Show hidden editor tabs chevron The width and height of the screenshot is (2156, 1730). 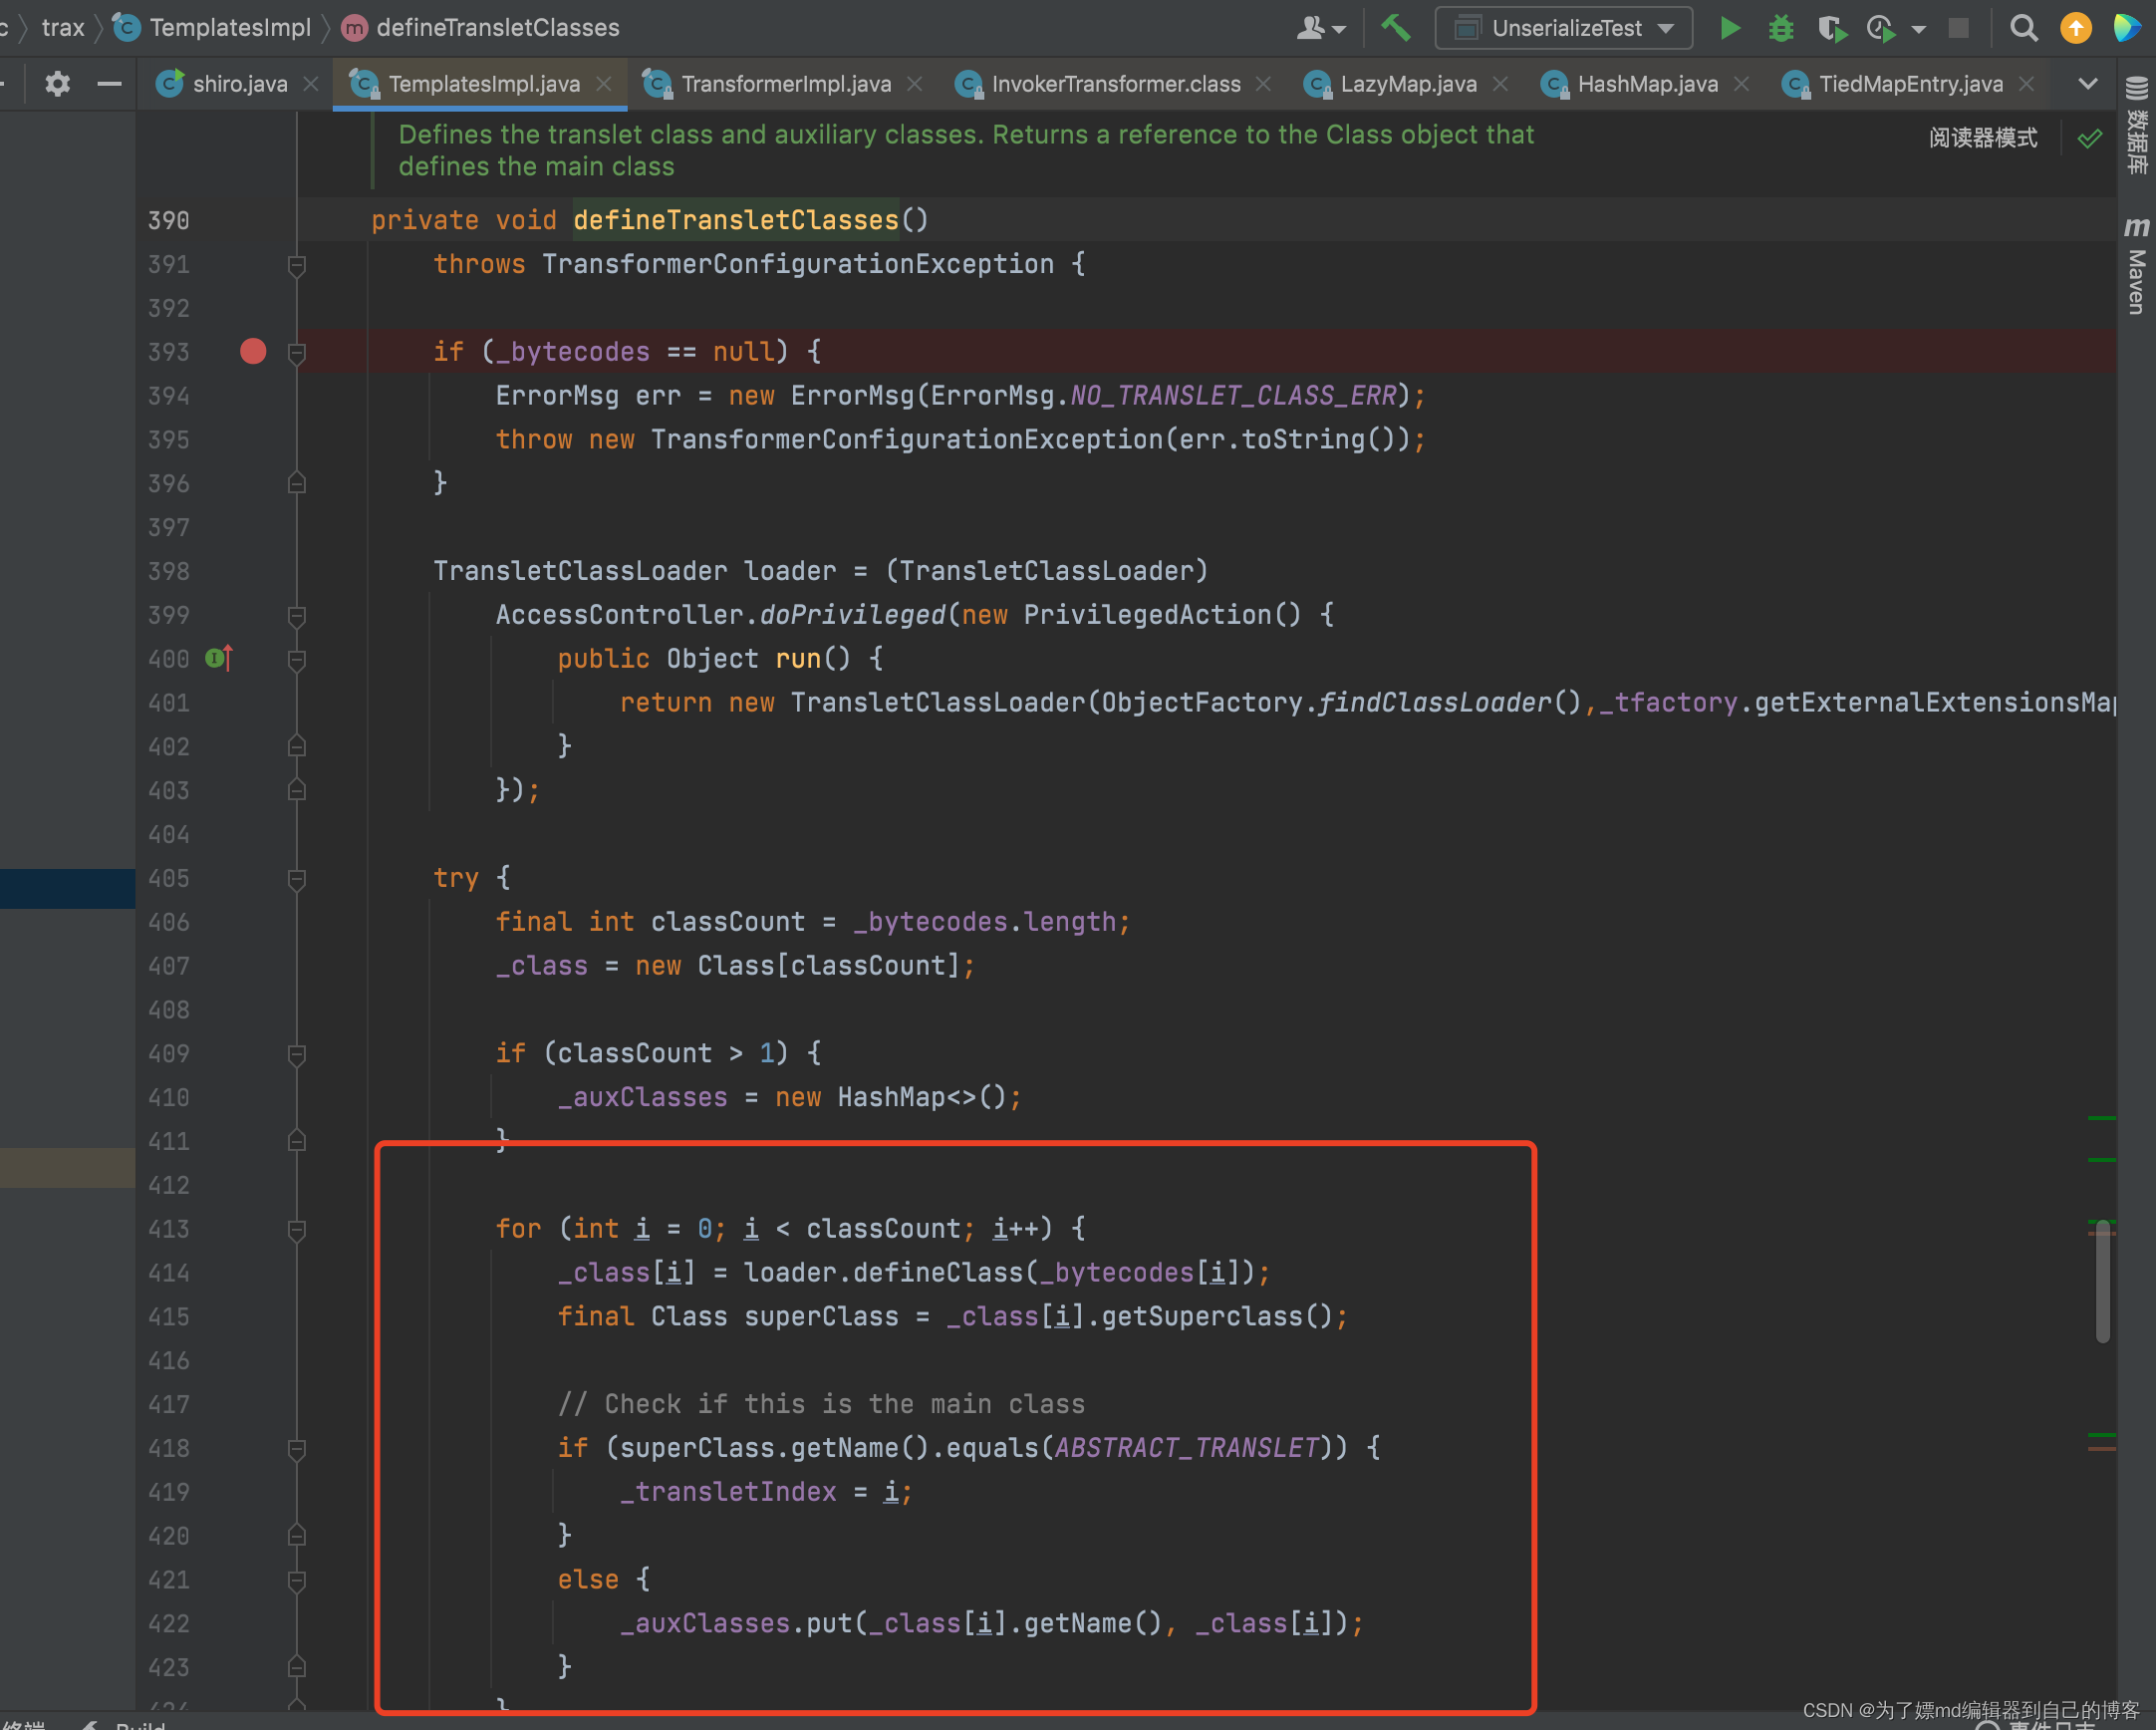pos(2087,84)
